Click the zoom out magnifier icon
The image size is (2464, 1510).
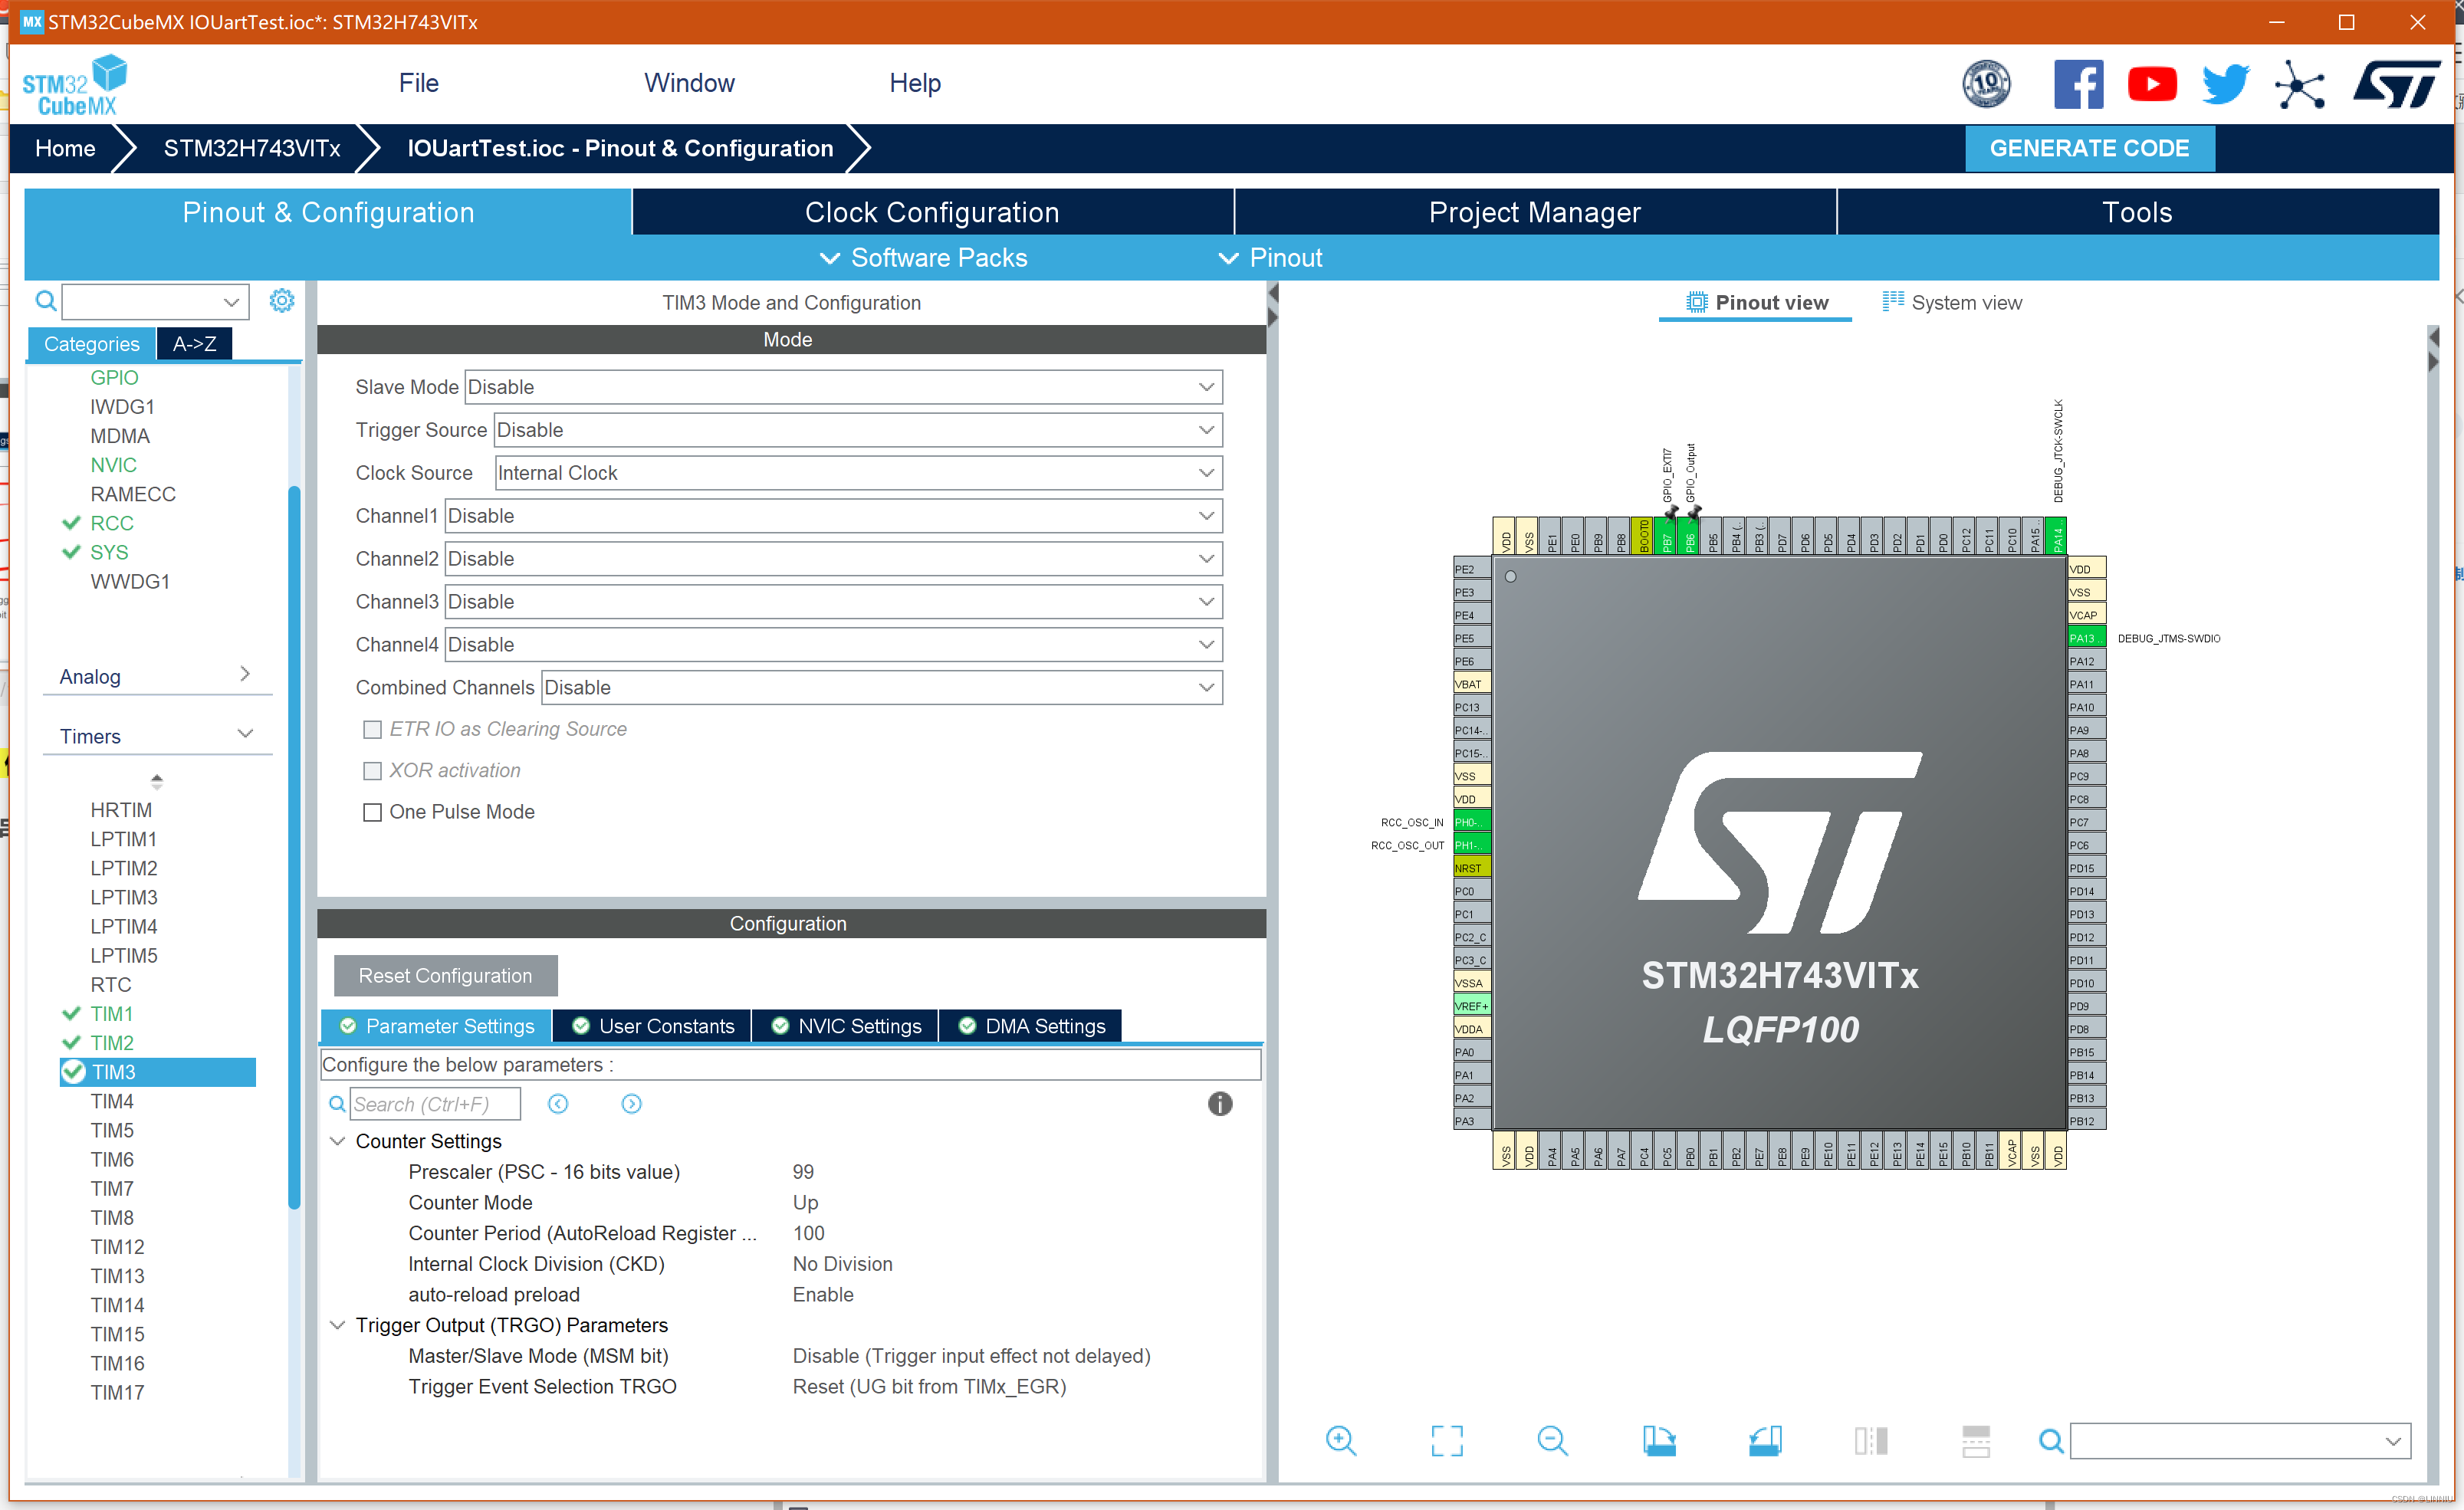click(x=1552, y=1440)
